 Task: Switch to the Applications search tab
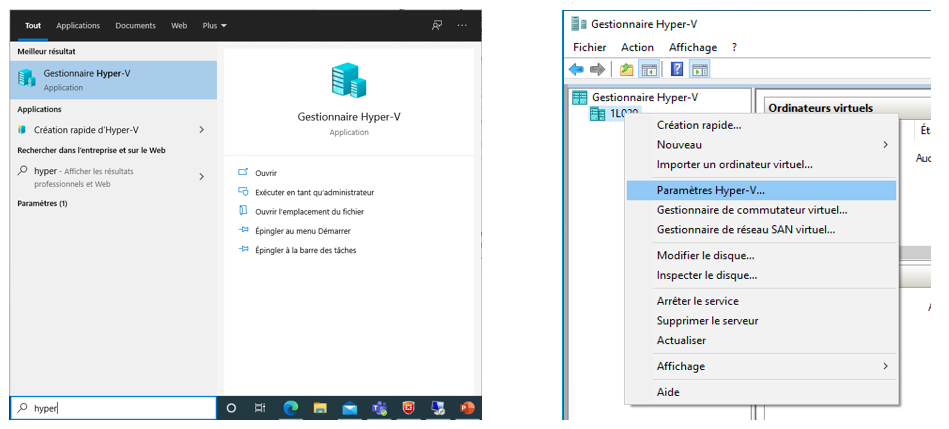(x=78, y=25)
